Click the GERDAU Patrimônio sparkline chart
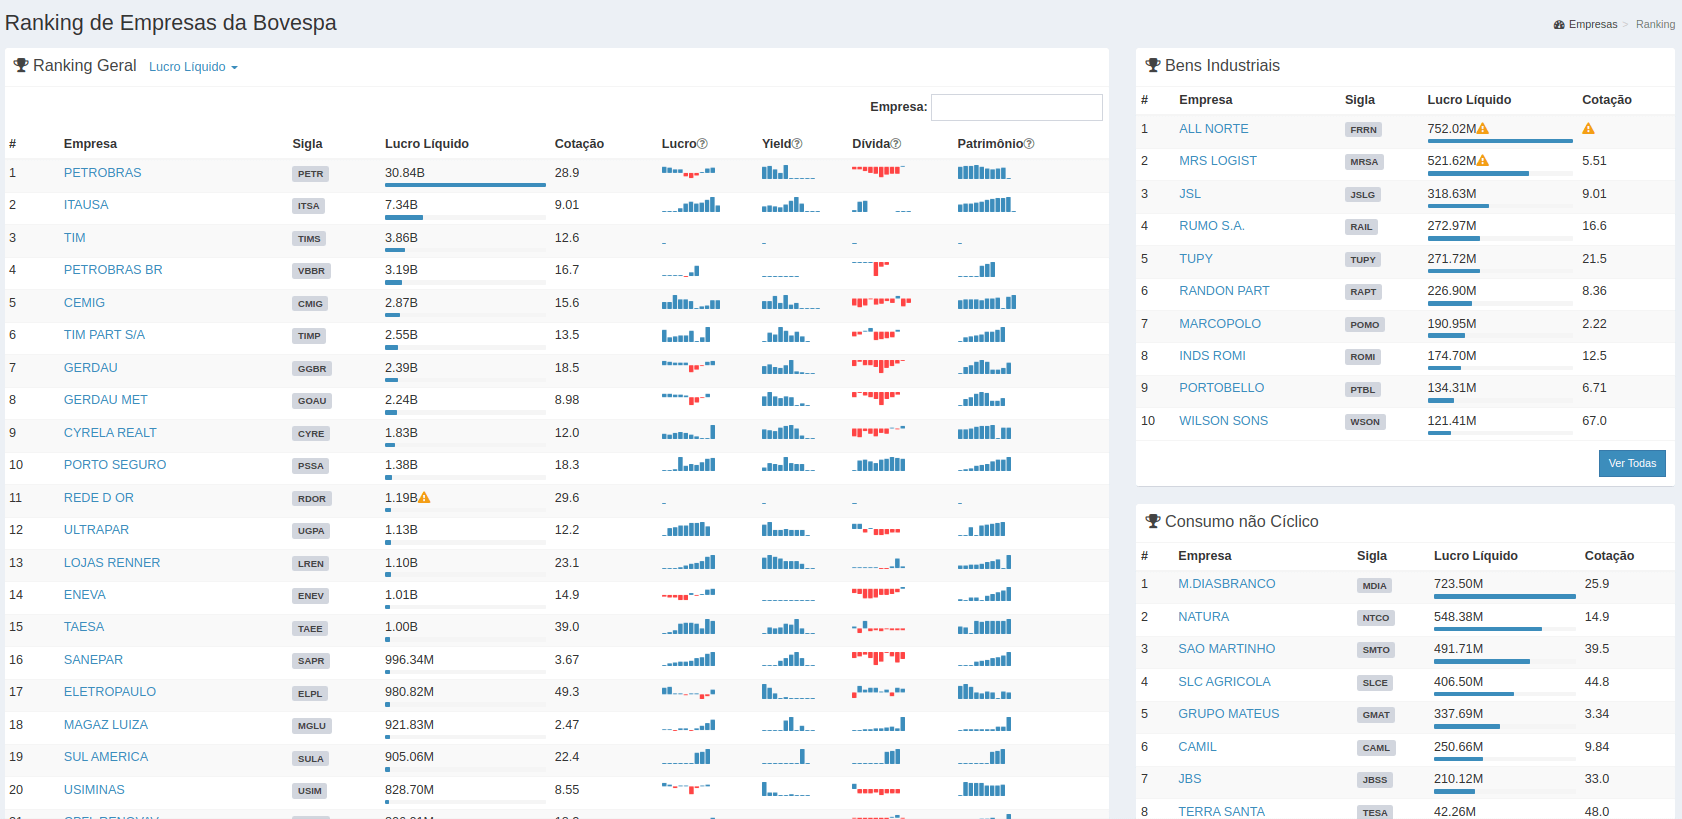 coord(985,368)
